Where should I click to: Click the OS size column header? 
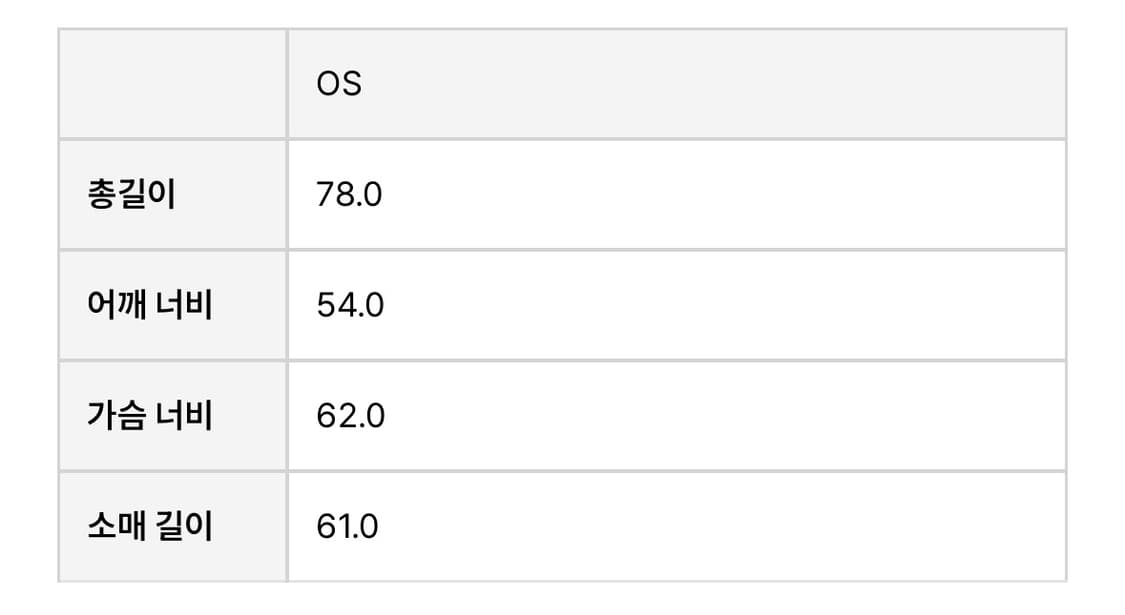(x=339, y=85)
